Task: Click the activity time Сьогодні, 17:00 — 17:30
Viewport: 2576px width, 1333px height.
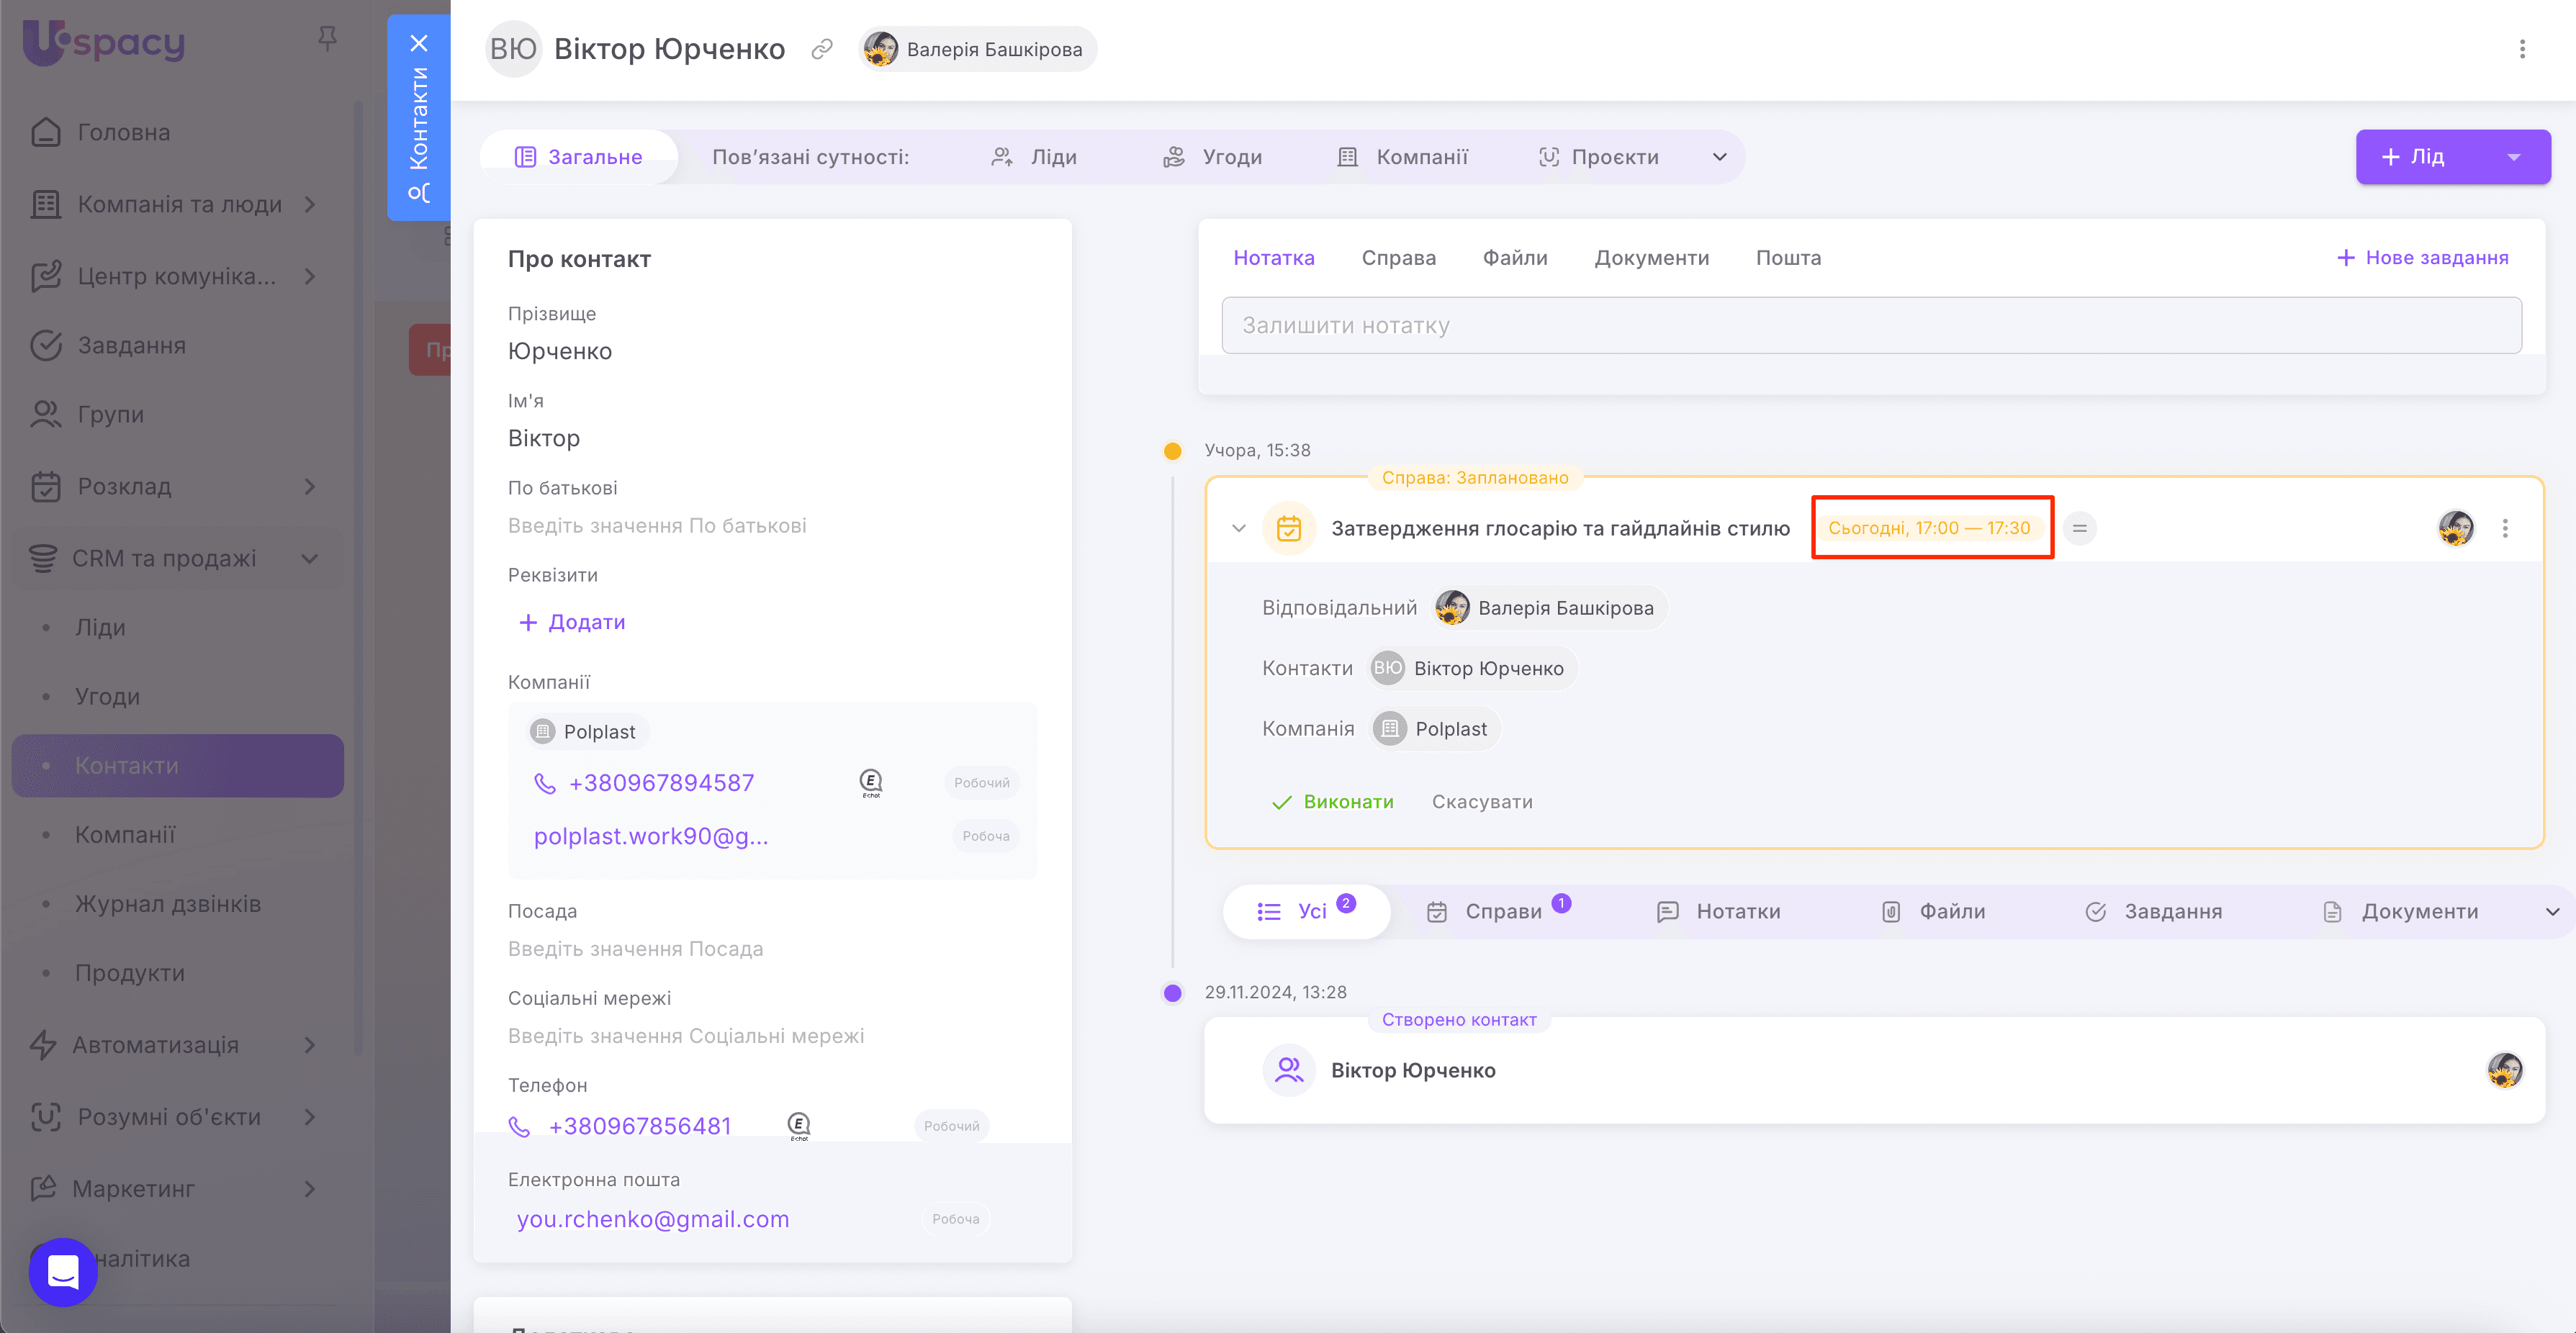Action: (1929, 528)
